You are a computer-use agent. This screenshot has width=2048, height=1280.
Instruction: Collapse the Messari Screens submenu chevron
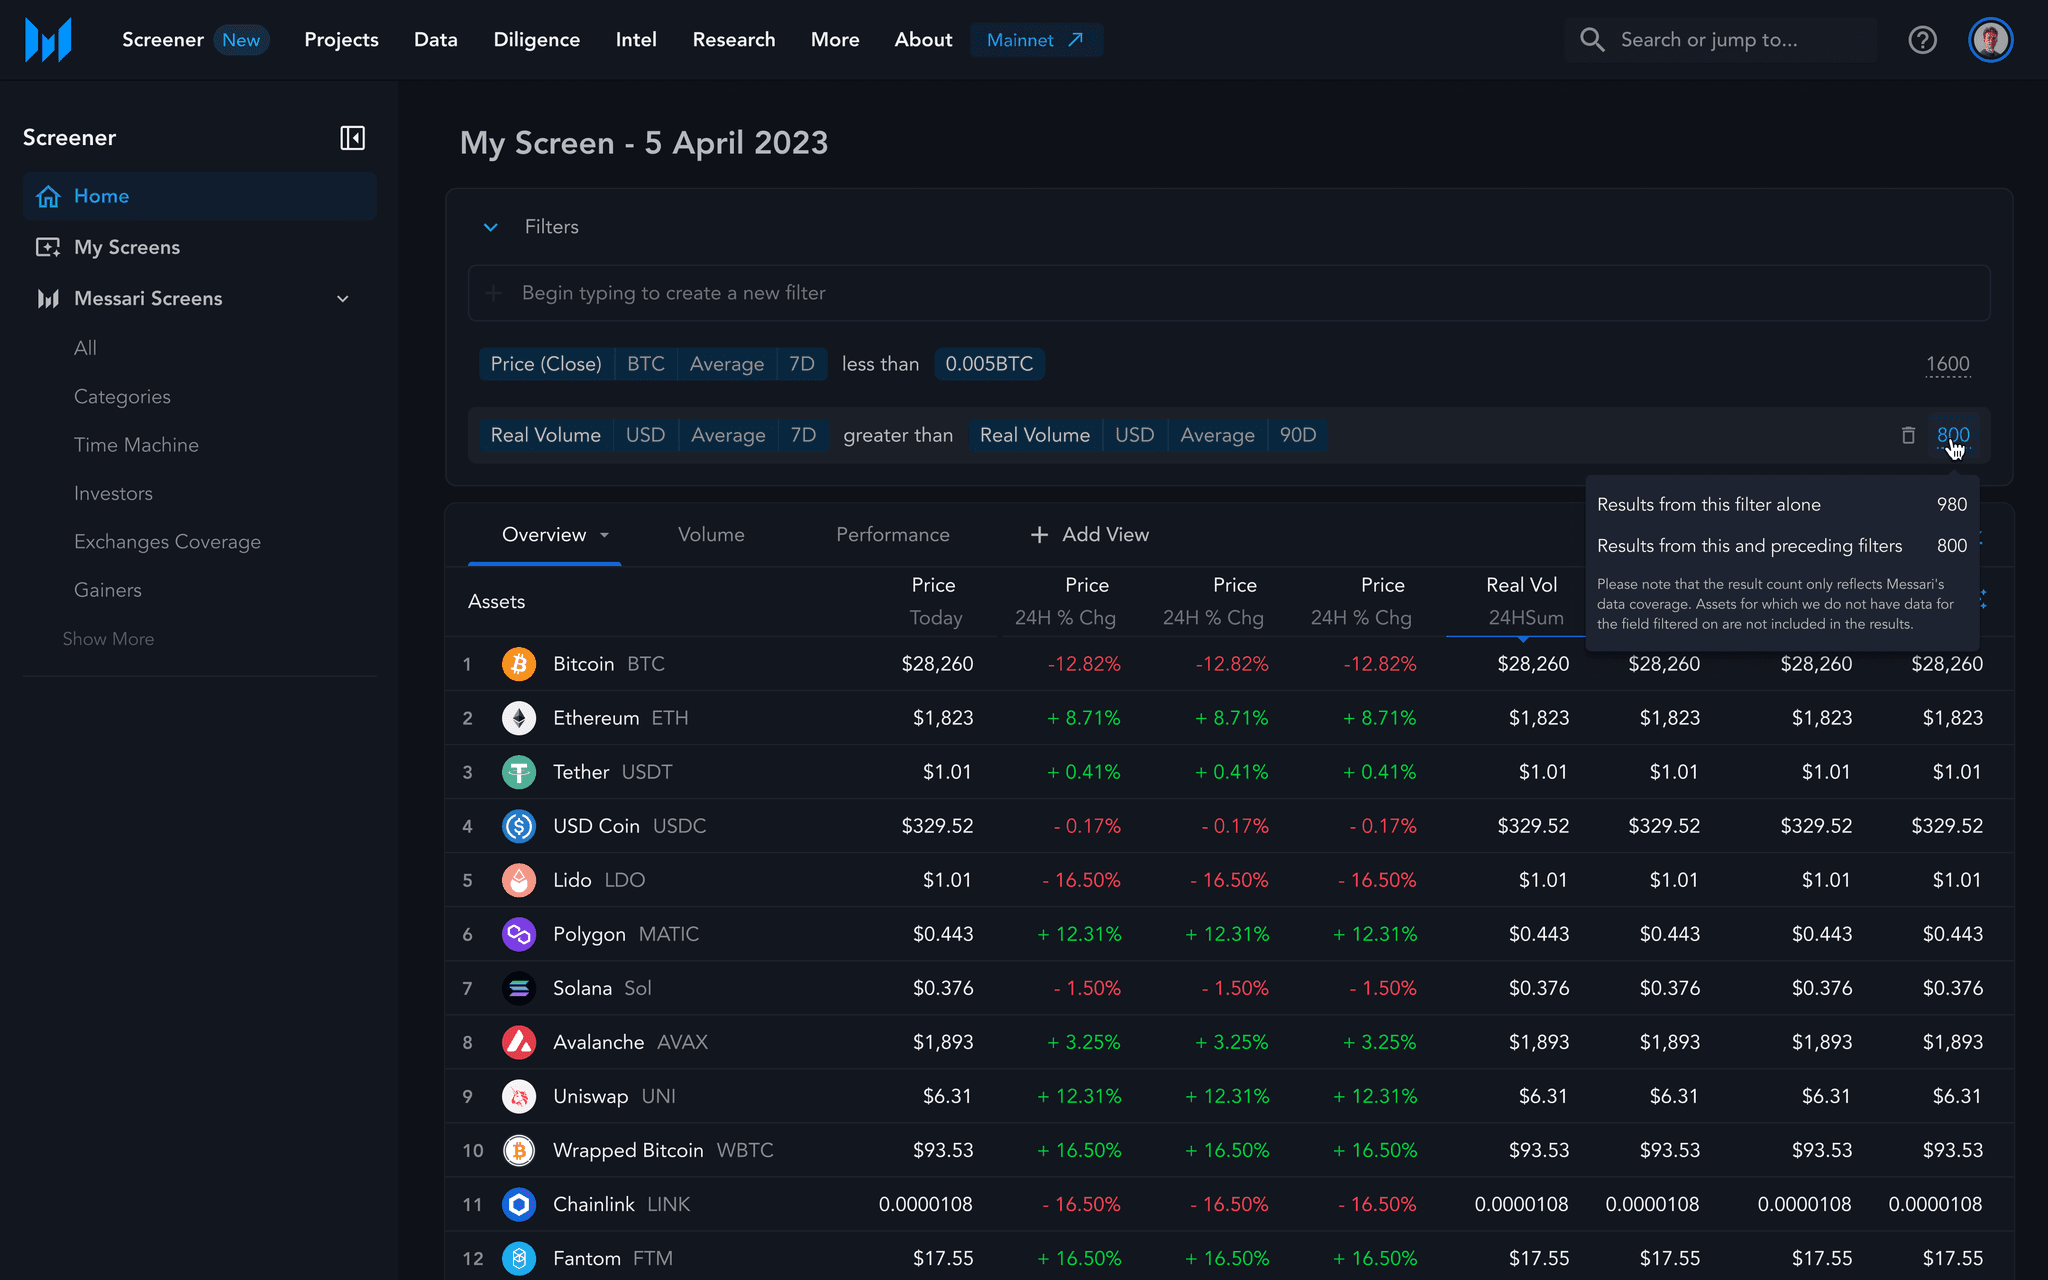[343, 299]
